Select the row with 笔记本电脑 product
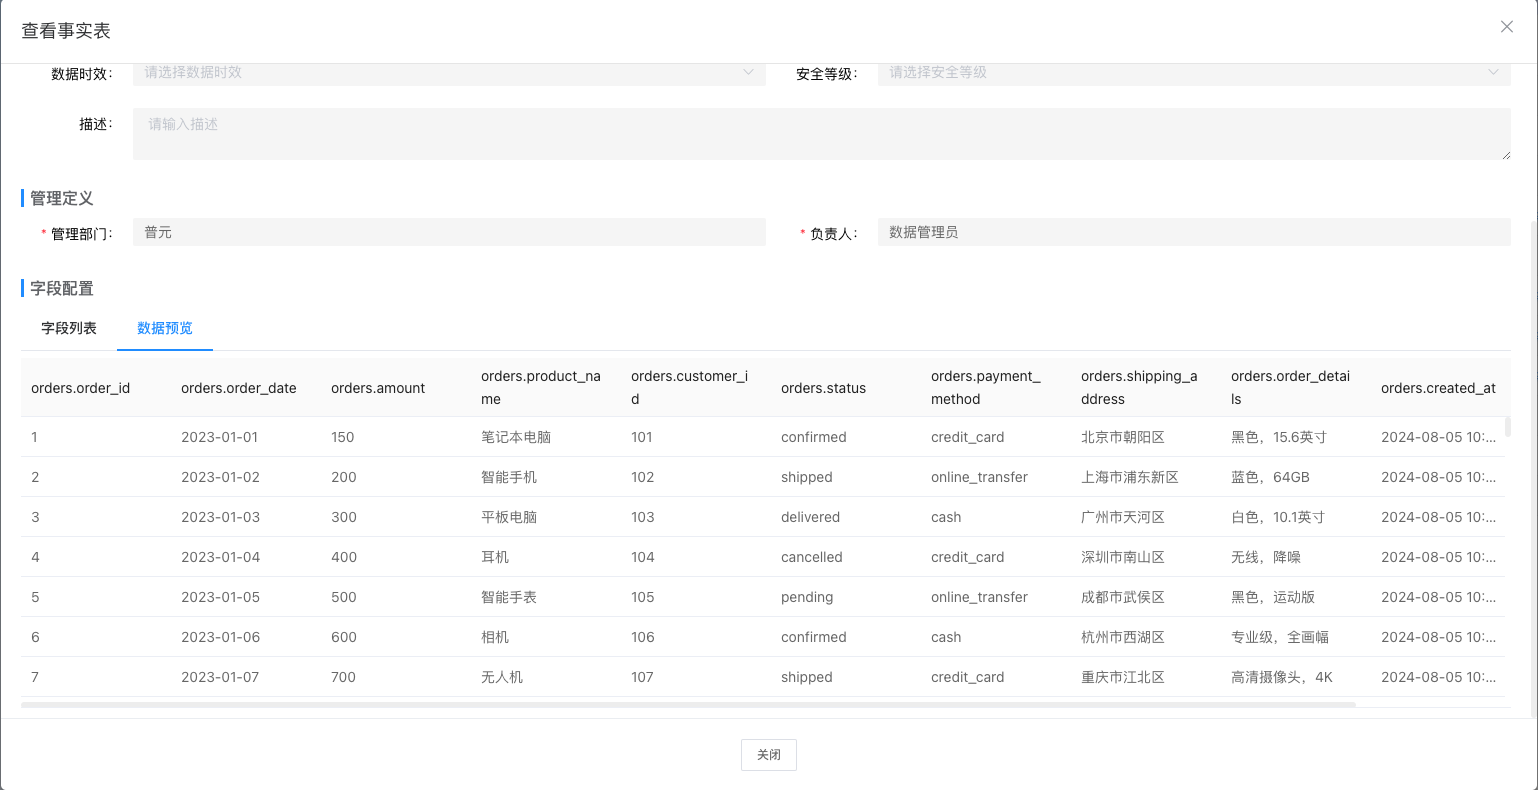The width and height of the screenshot is (1538, 790). point(516,437)
